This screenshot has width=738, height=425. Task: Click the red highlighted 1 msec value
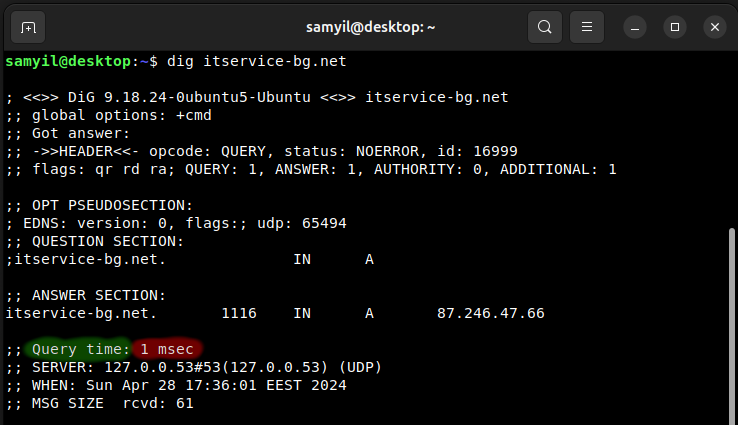coord(167,349)
